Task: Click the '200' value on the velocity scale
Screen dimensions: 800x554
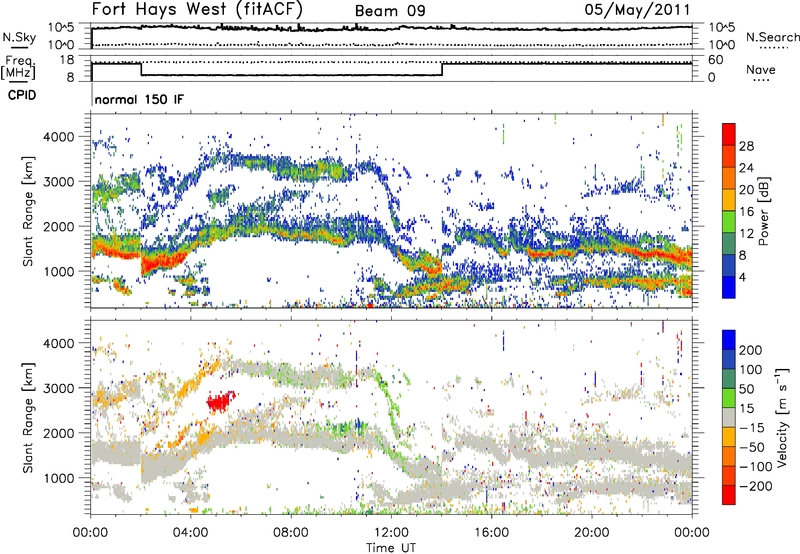Action: click(750, 350)
